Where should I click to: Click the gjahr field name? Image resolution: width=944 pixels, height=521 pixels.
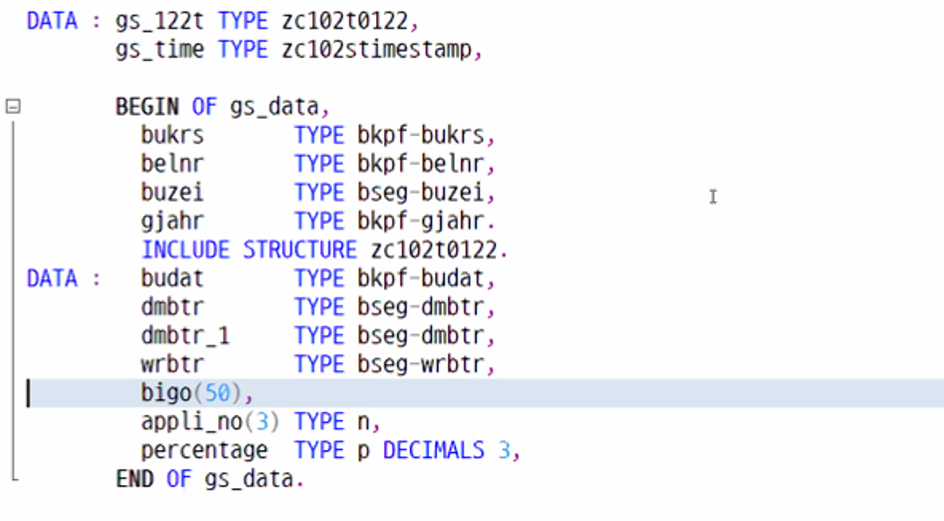tap(172, 222)
